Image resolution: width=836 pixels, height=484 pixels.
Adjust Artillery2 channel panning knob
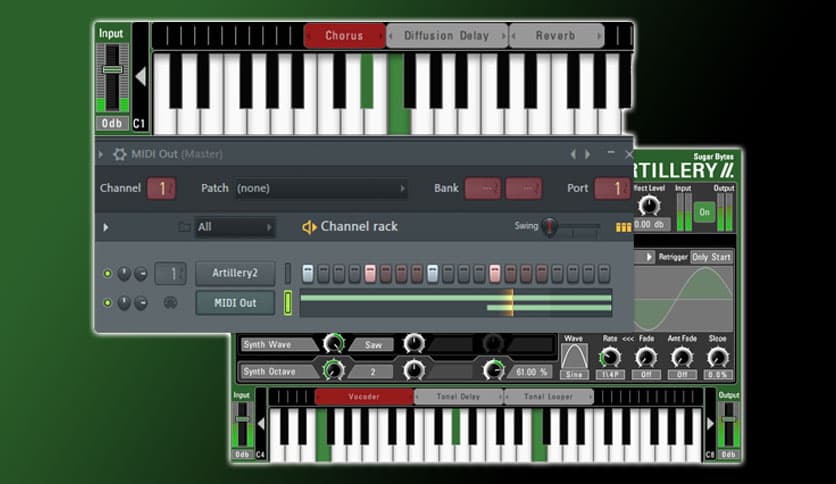(x=124, y=274)
